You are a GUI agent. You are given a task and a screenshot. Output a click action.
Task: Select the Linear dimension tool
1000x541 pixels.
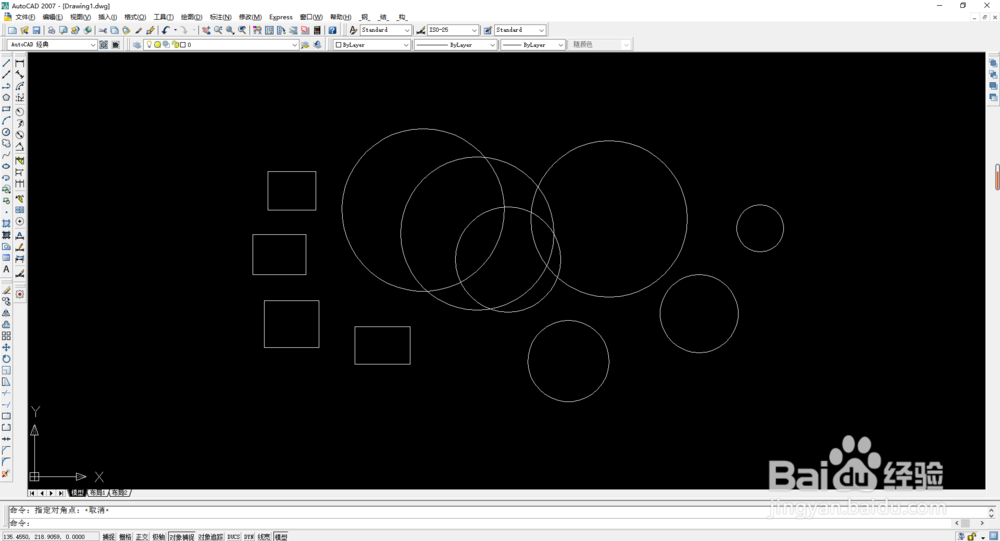[x=20, y=63]
